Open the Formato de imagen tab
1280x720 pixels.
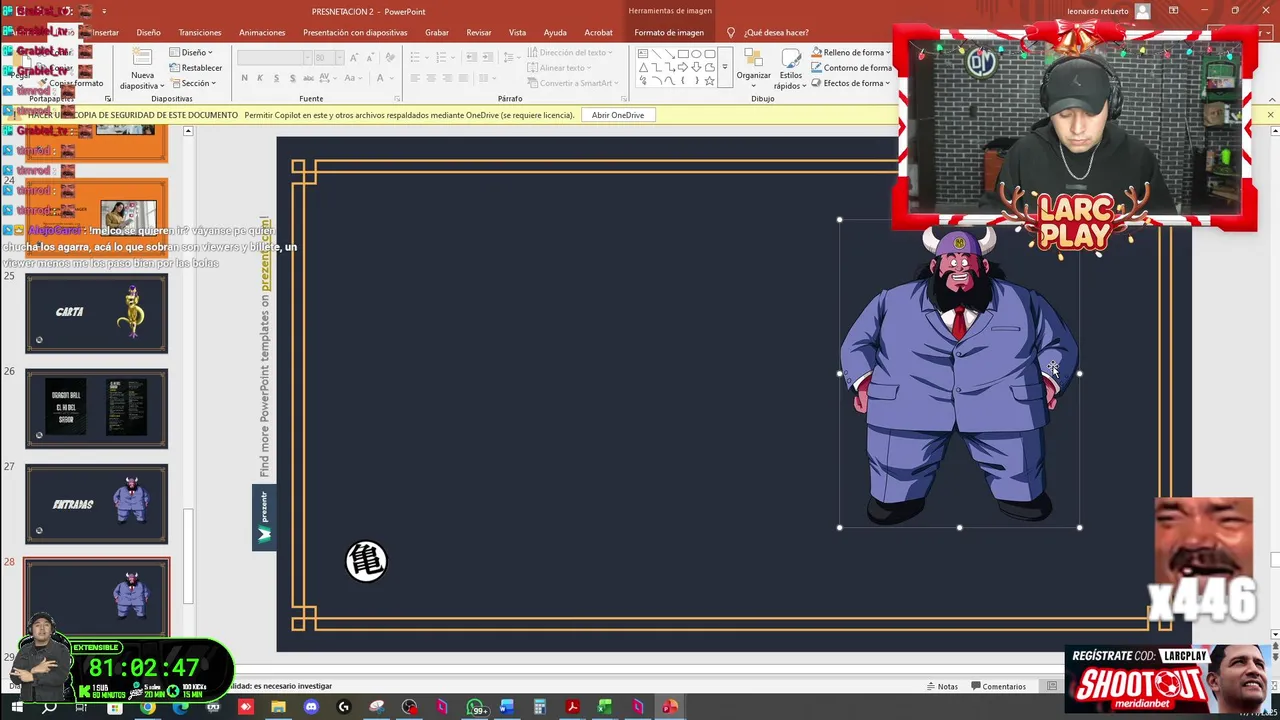pos(669,32)
